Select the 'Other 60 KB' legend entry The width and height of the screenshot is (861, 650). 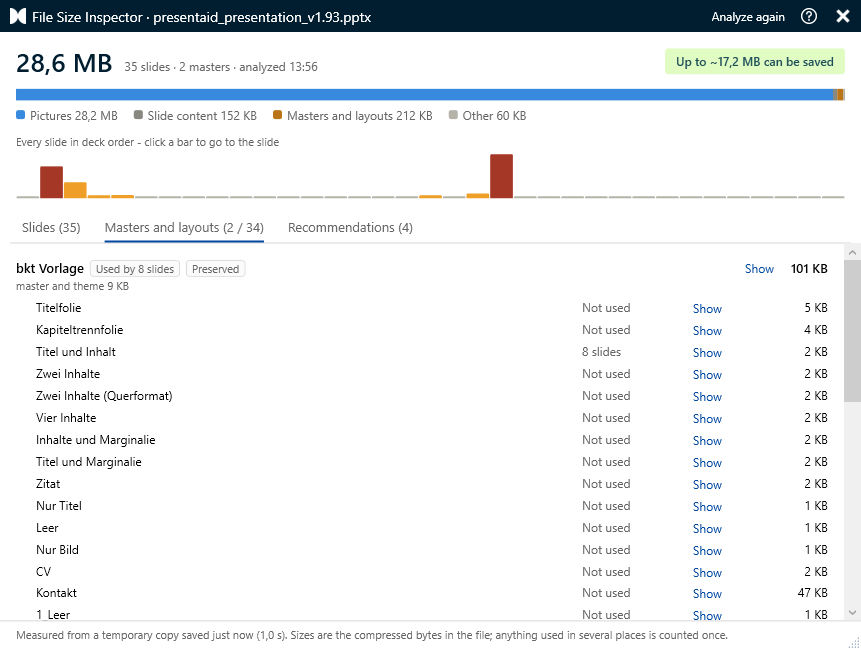[488, 115]
